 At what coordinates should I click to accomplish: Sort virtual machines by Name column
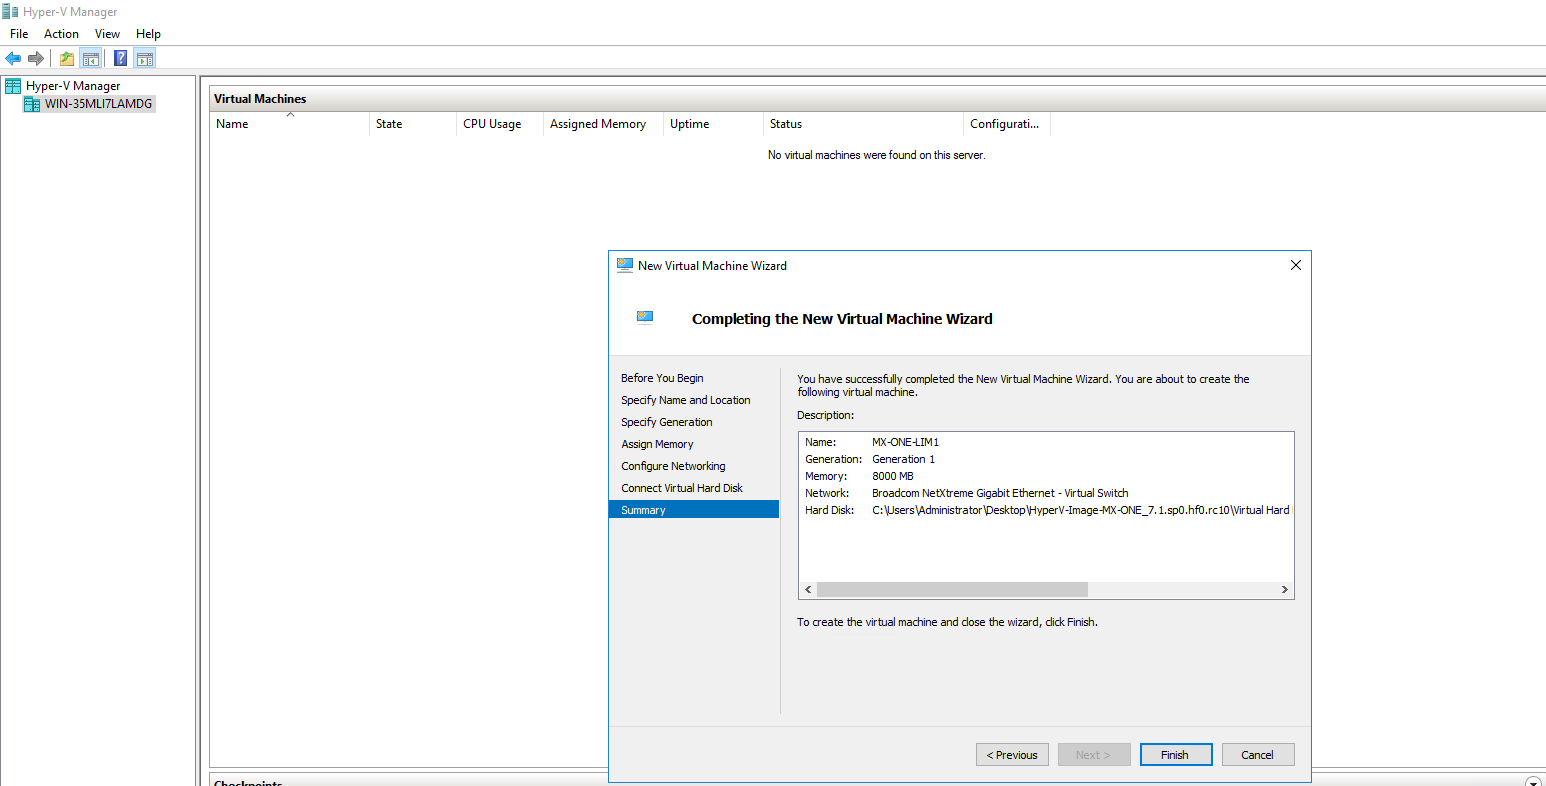(x=232, y=124)
